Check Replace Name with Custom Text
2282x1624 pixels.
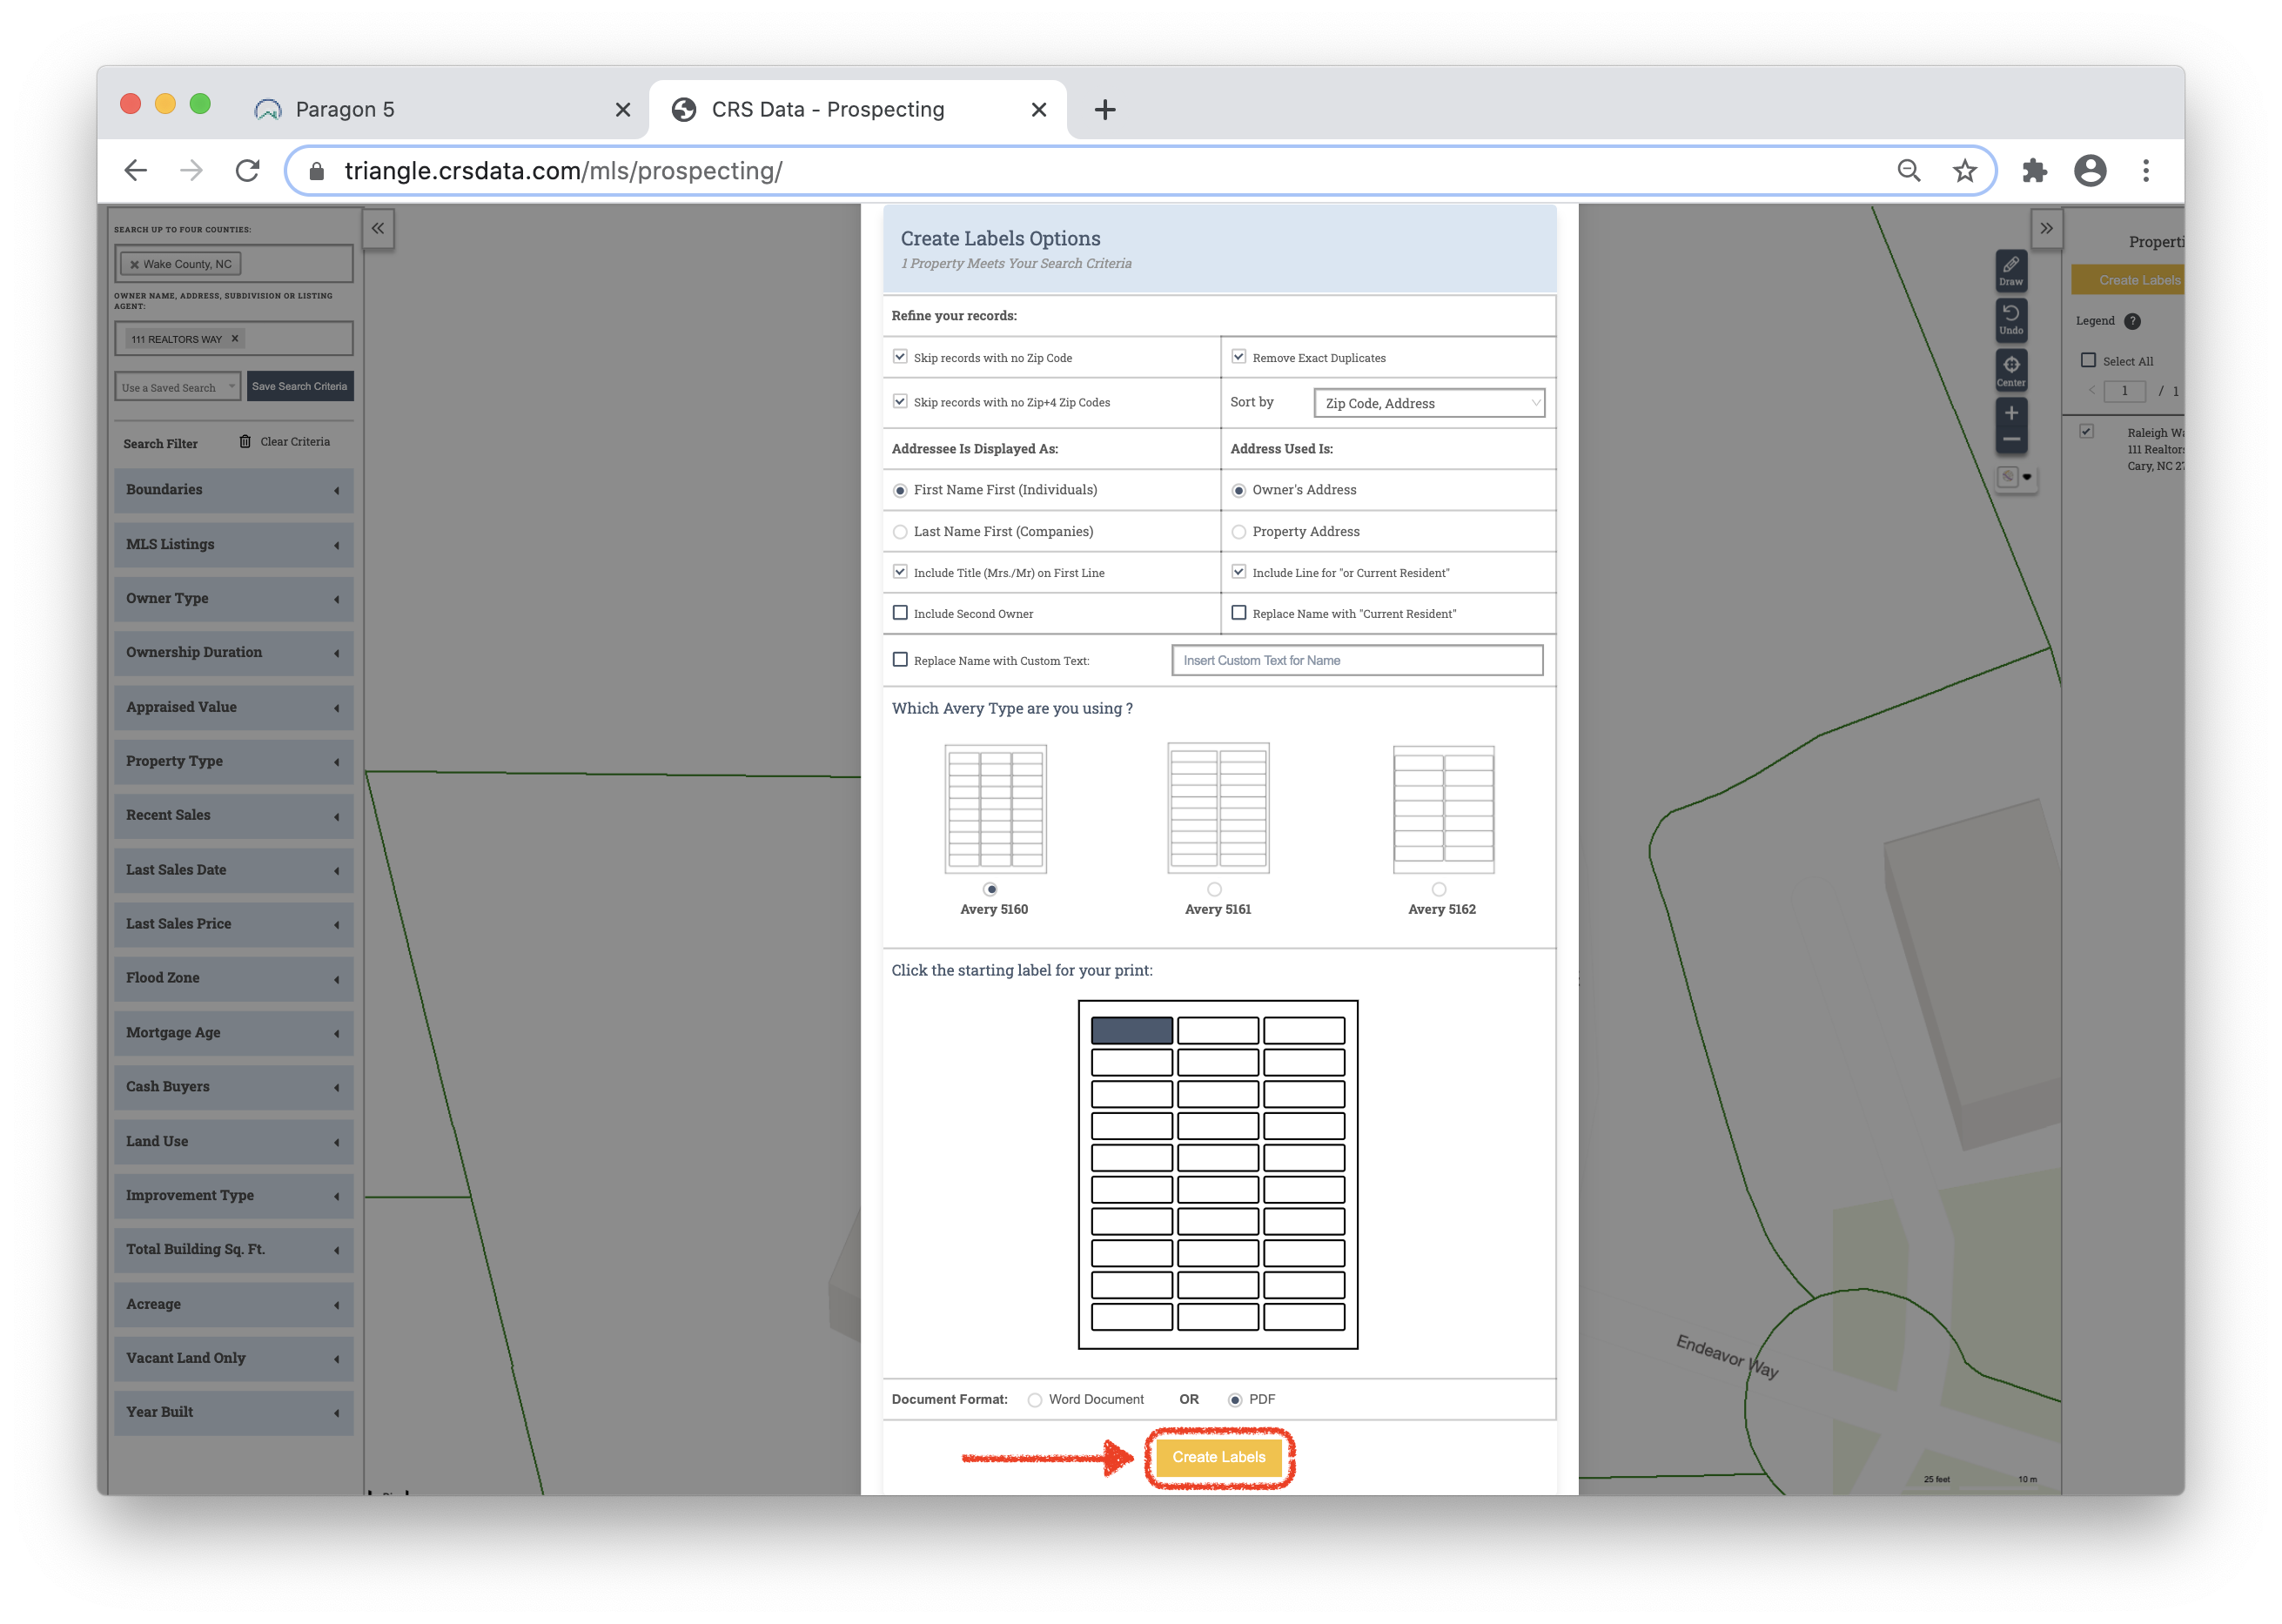coord(900,660)
